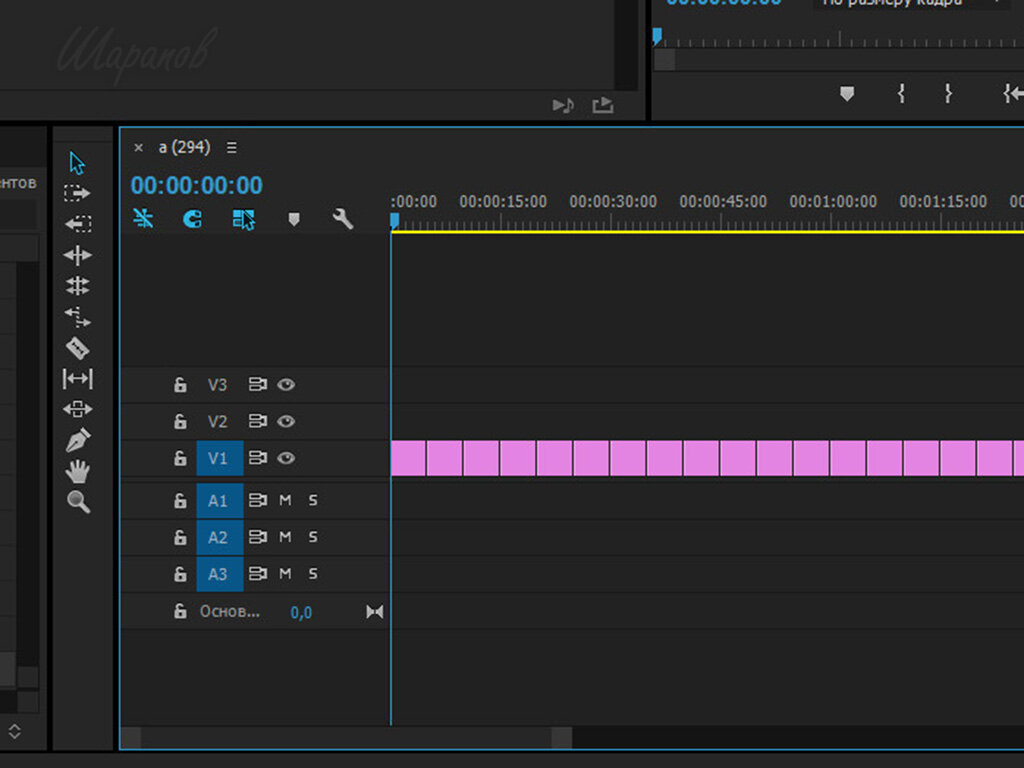This screenshot has height=768, width=1024.
Task: Solo track A1
Action: pyautogui.click(x=313, y=500)
